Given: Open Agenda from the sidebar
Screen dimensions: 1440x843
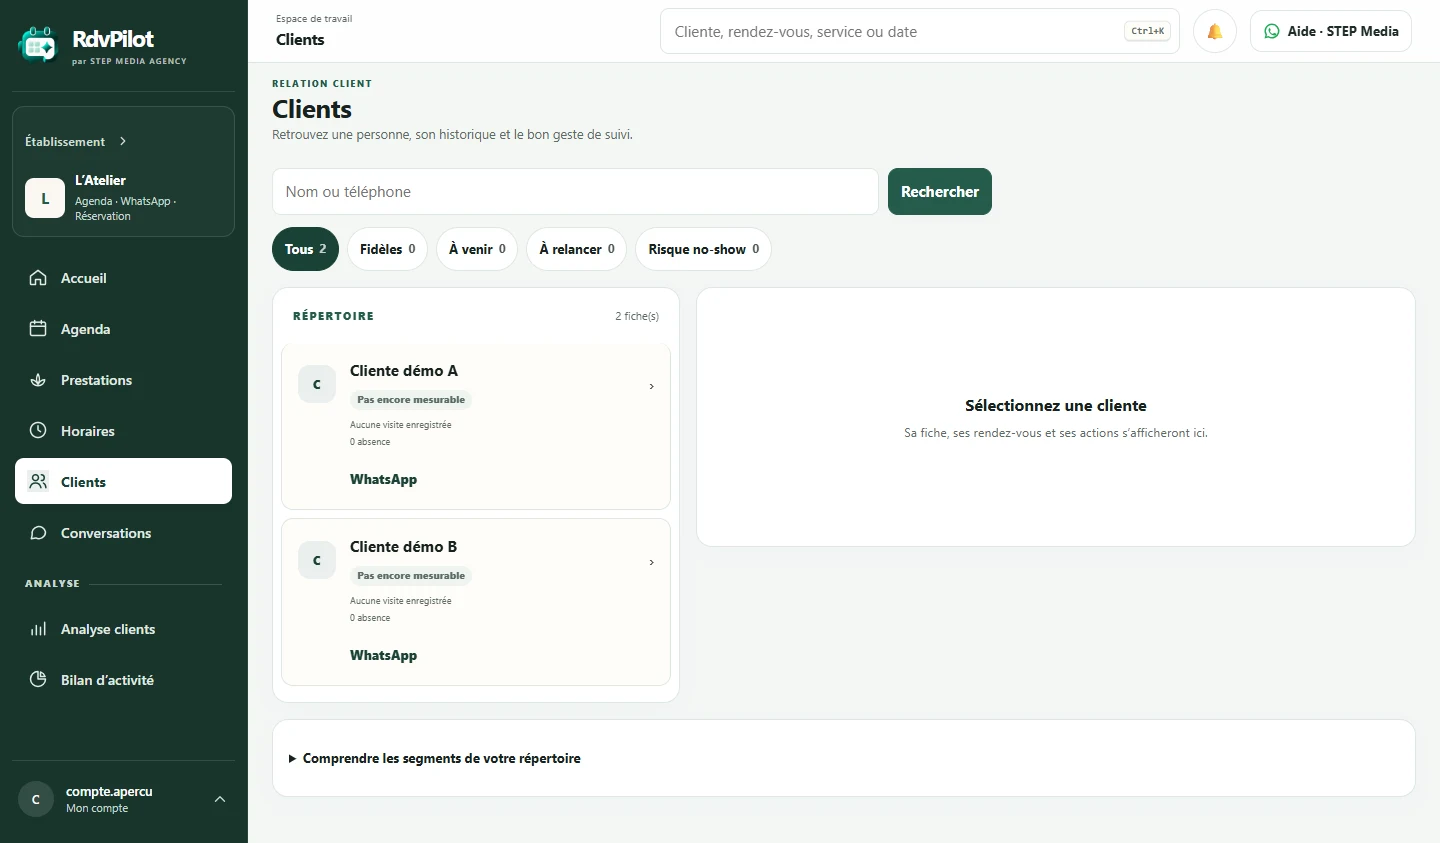Looking at the screenshot, I should 123,329.
